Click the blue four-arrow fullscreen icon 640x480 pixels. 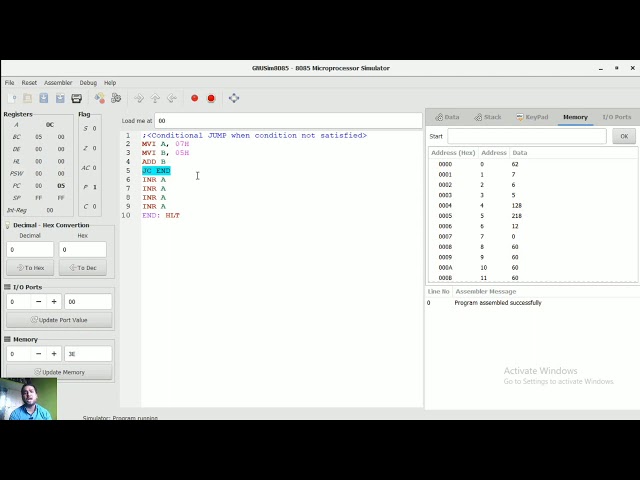pos(234,98)
